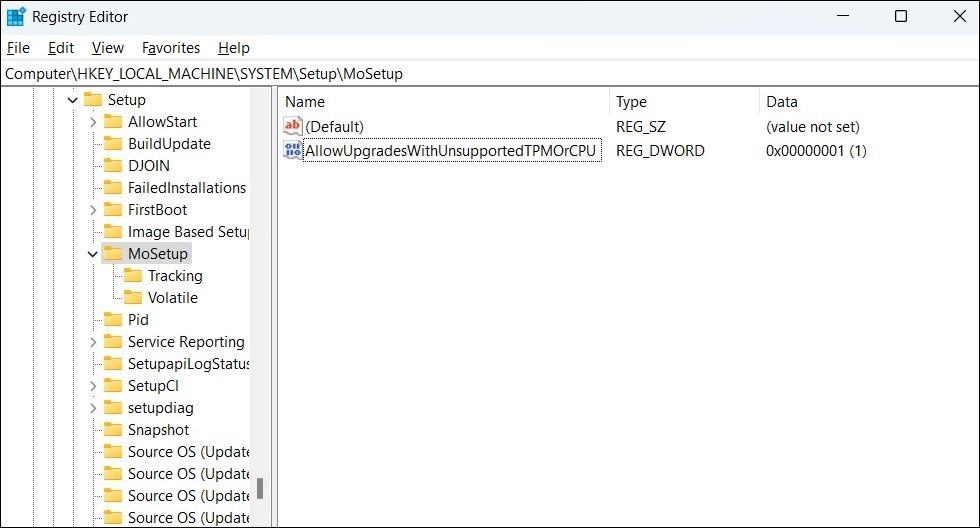Click the tree pane vertical scrollbar thumb
Viewport: 980px width, 528px height.
(260, 489)
